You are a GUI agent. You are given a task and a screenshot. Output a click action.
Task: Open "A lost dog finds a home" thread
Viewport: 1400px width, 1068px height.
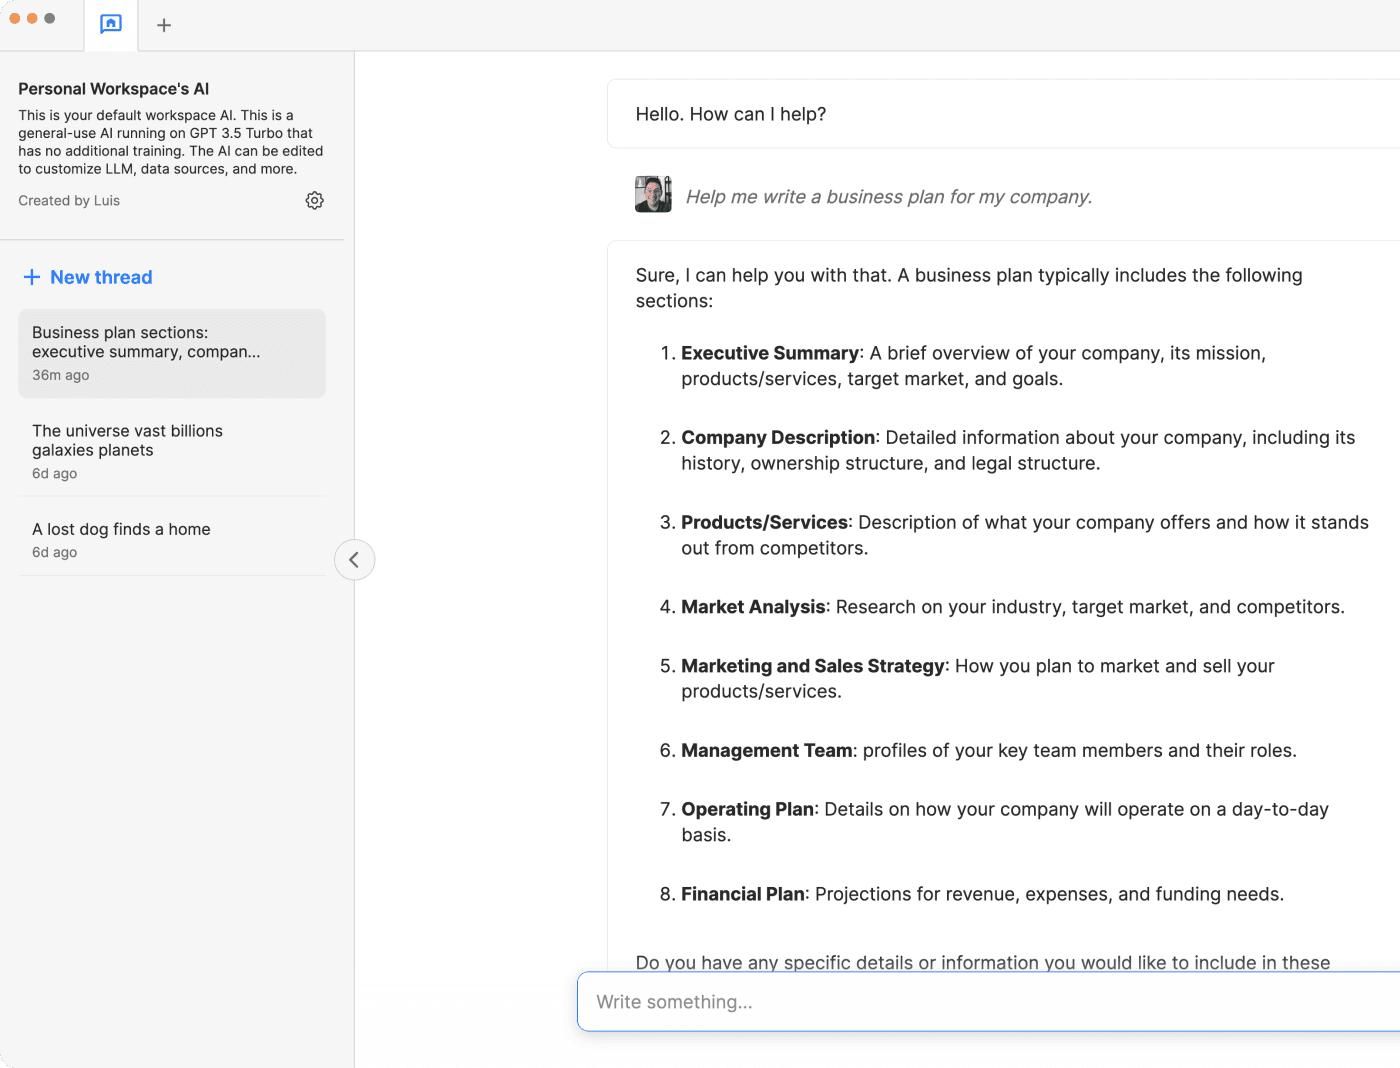pos(171,538)
